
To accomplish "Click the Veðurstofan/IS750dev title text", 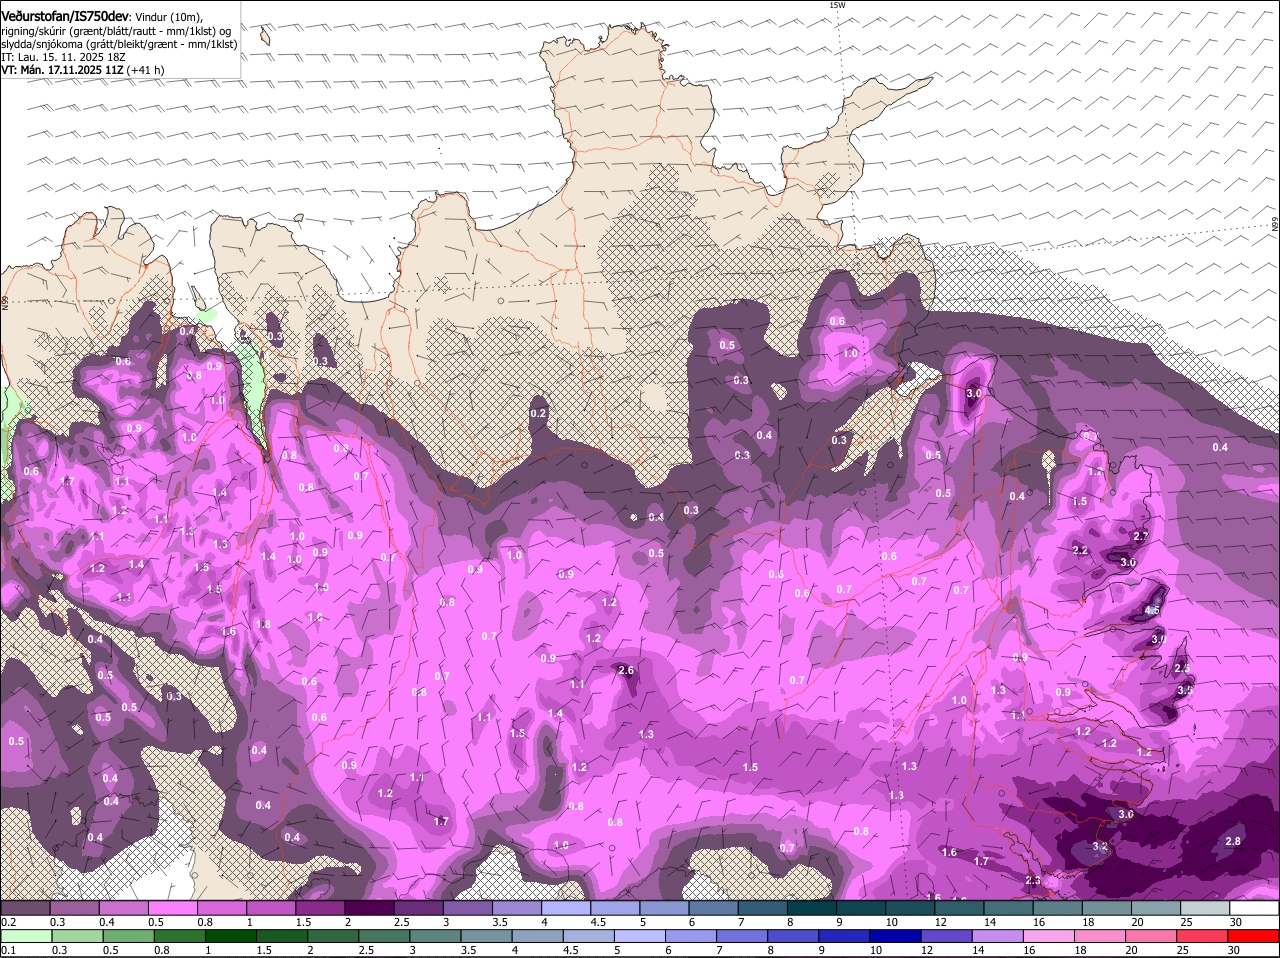I will click(65, 17).
